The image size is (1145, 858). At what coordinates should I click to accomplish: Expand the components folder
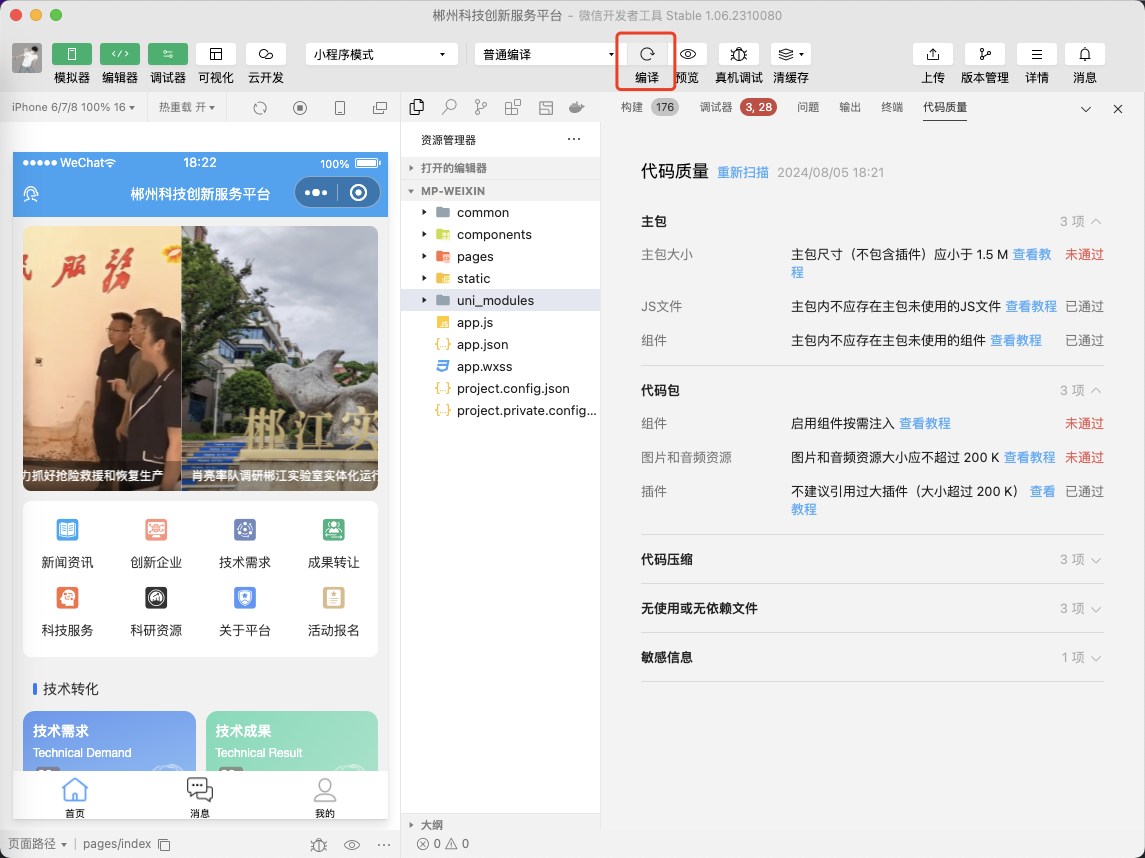pos(501,234)
